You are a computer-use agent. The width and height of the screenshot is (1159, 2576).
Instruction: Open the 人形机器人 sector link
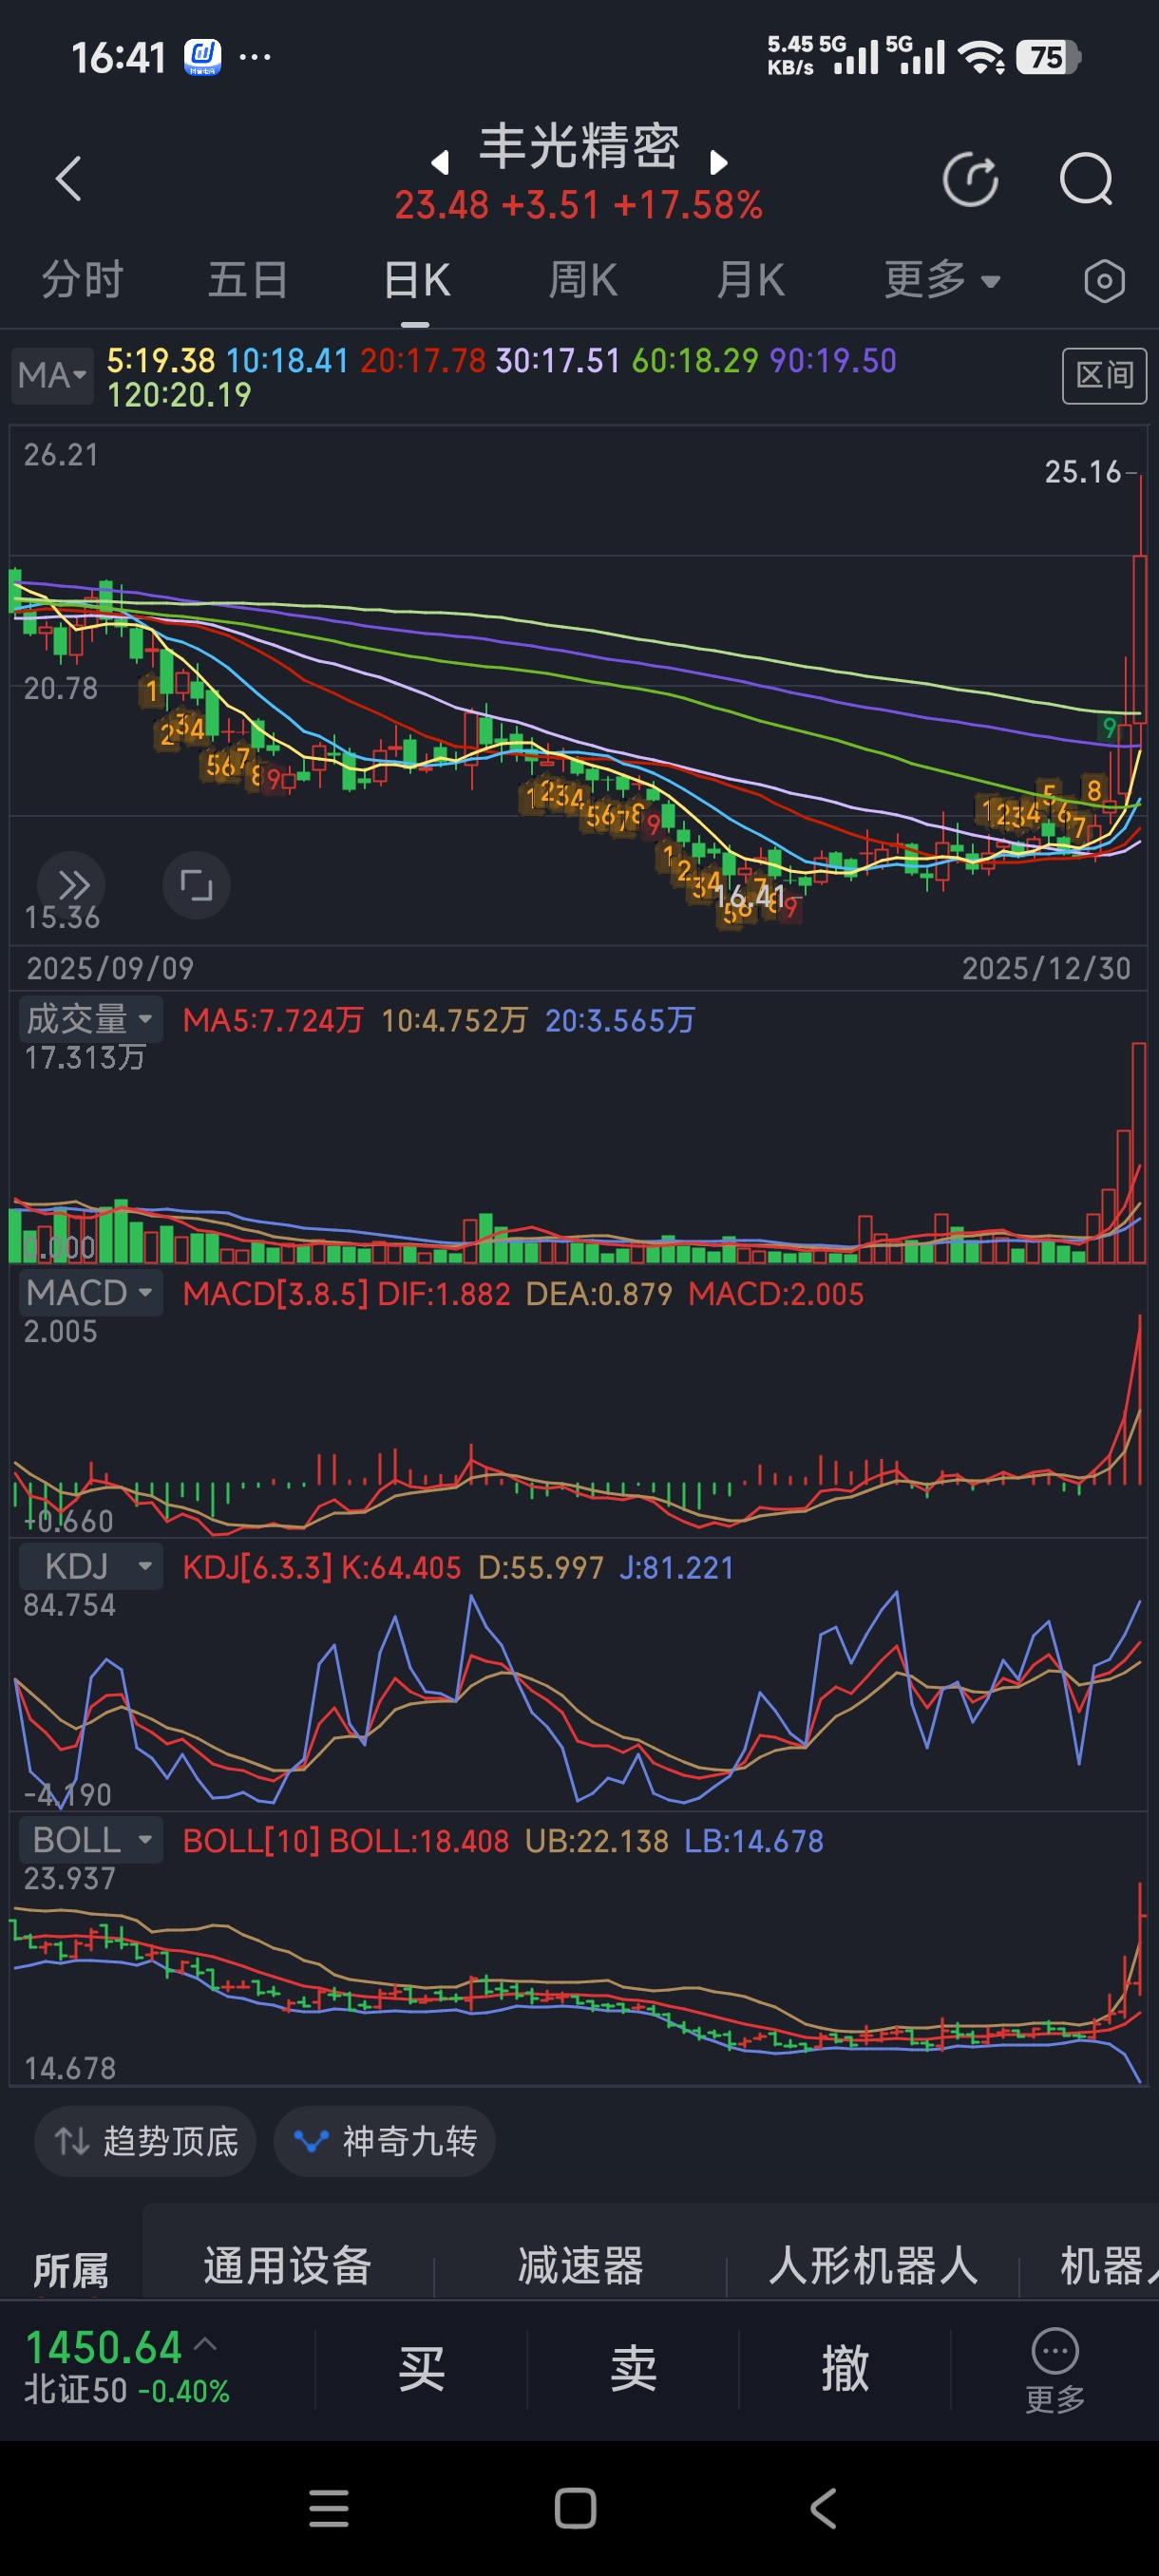[873, 2266]
